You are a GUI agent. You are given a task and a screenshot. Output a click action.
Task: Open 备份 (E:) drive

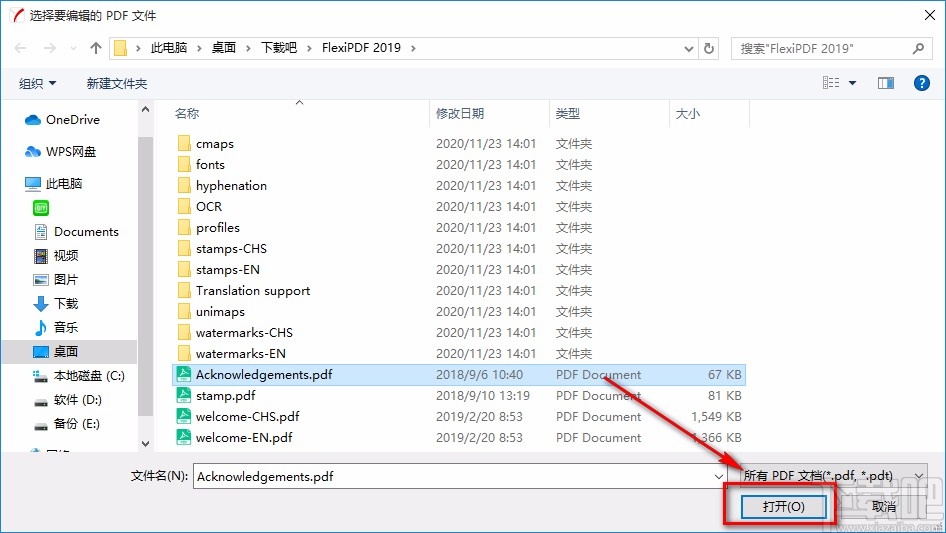tap(66, 424)
